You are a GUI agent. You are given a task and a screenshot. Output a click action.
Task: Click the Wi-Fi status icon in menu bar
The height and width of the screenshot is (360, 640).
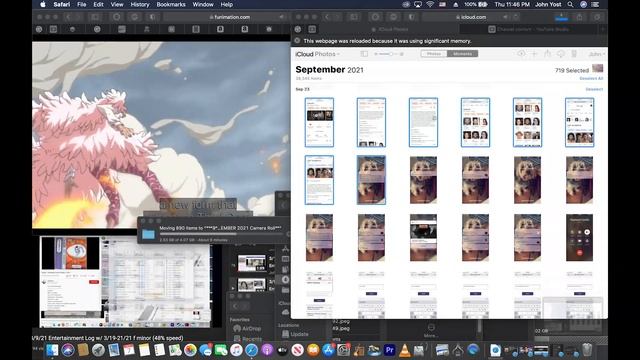click(430, 4)
